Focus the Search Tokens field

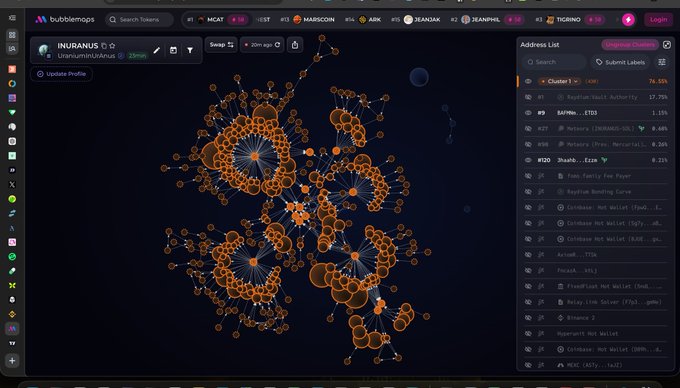click(x=139, y=20)
